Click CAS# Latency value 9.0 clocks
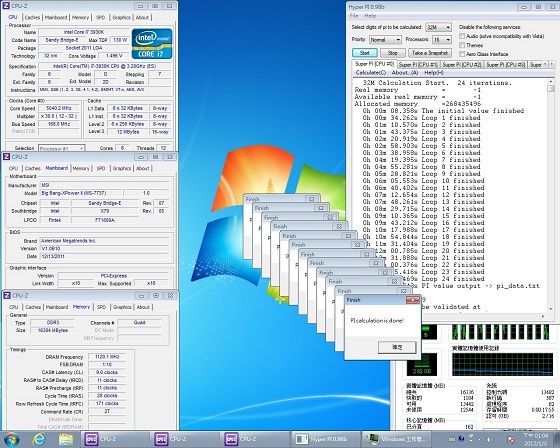560x448 pixels. (x=107, y=372)
